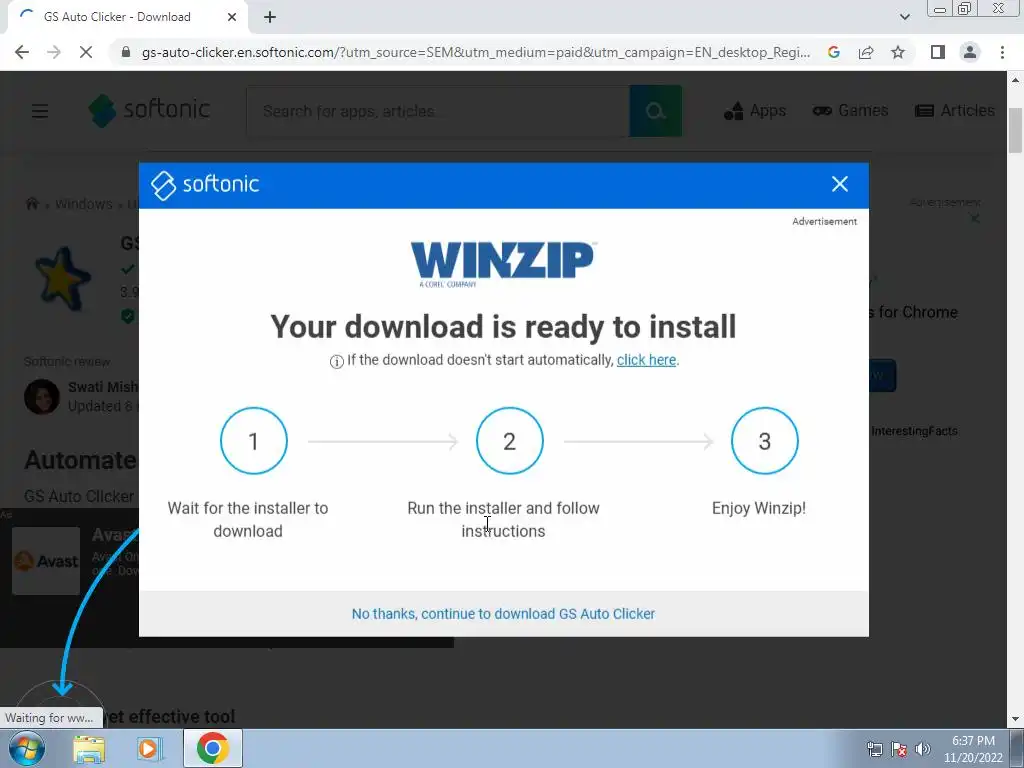Open the Windows Start button
This screenshot has width=1024, height=768.
27,748
